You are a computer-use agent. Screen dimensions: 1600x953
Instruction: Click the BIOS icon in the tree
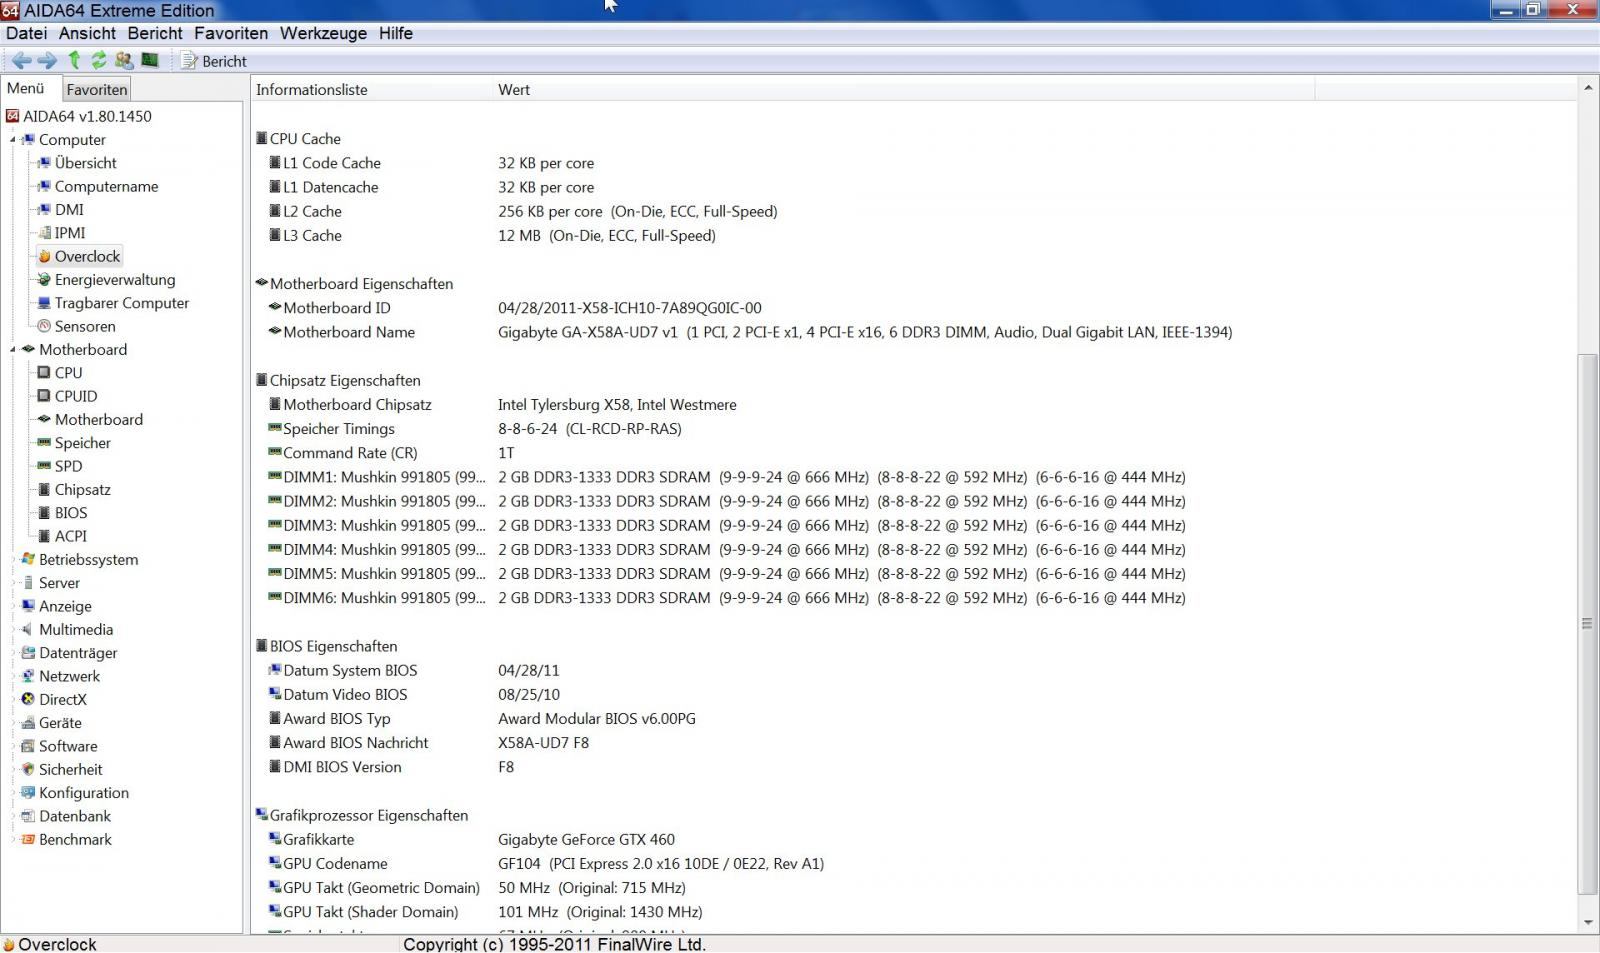point(44,513)
